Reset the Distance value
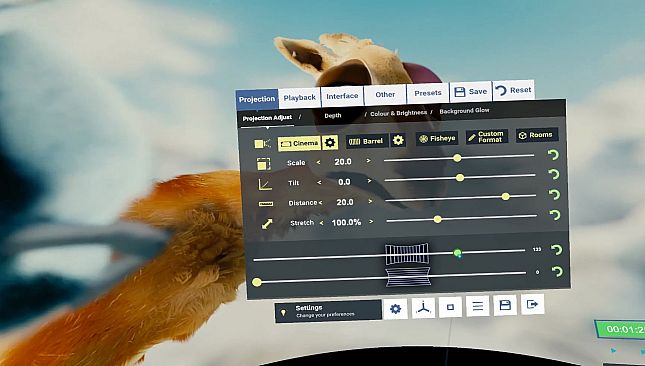The height and width of the screenshot is (366, 645). (x=555, y=195)
